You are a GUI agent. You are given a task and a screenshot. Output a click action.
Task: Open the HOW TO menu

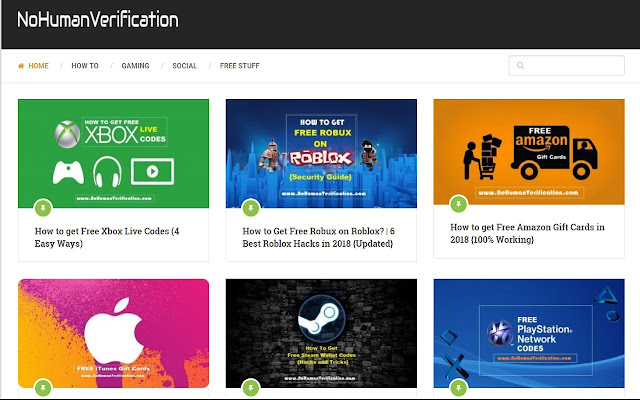85,66
